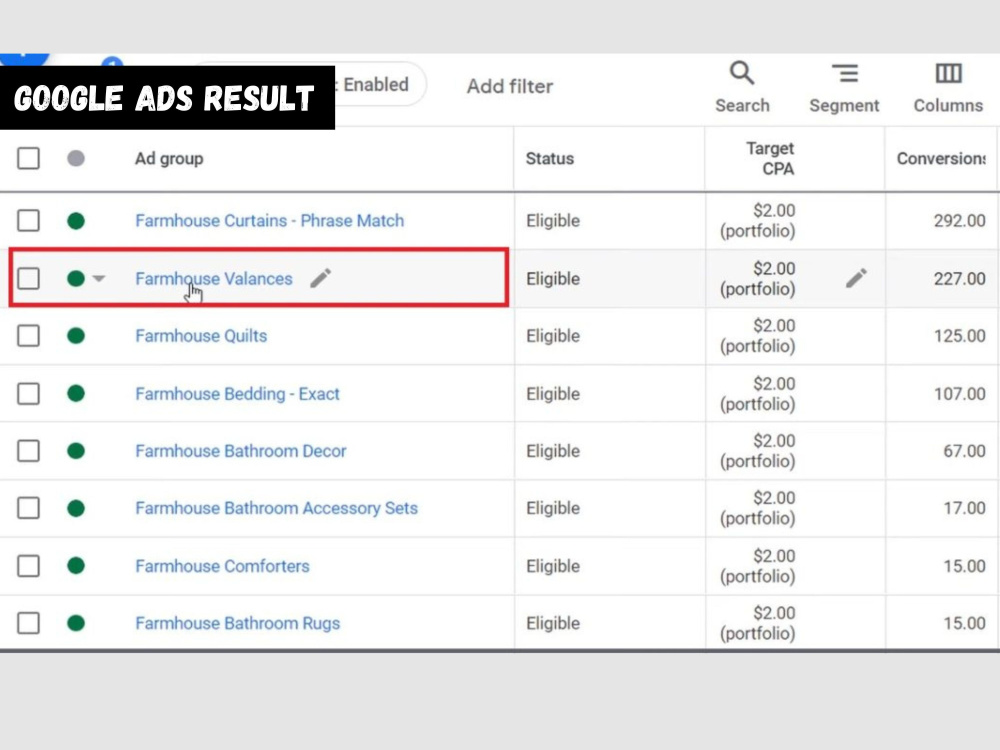Check the box for Farmhouse Bathroom Decor
Screen dimensions: 1000x750
(28, 451)
